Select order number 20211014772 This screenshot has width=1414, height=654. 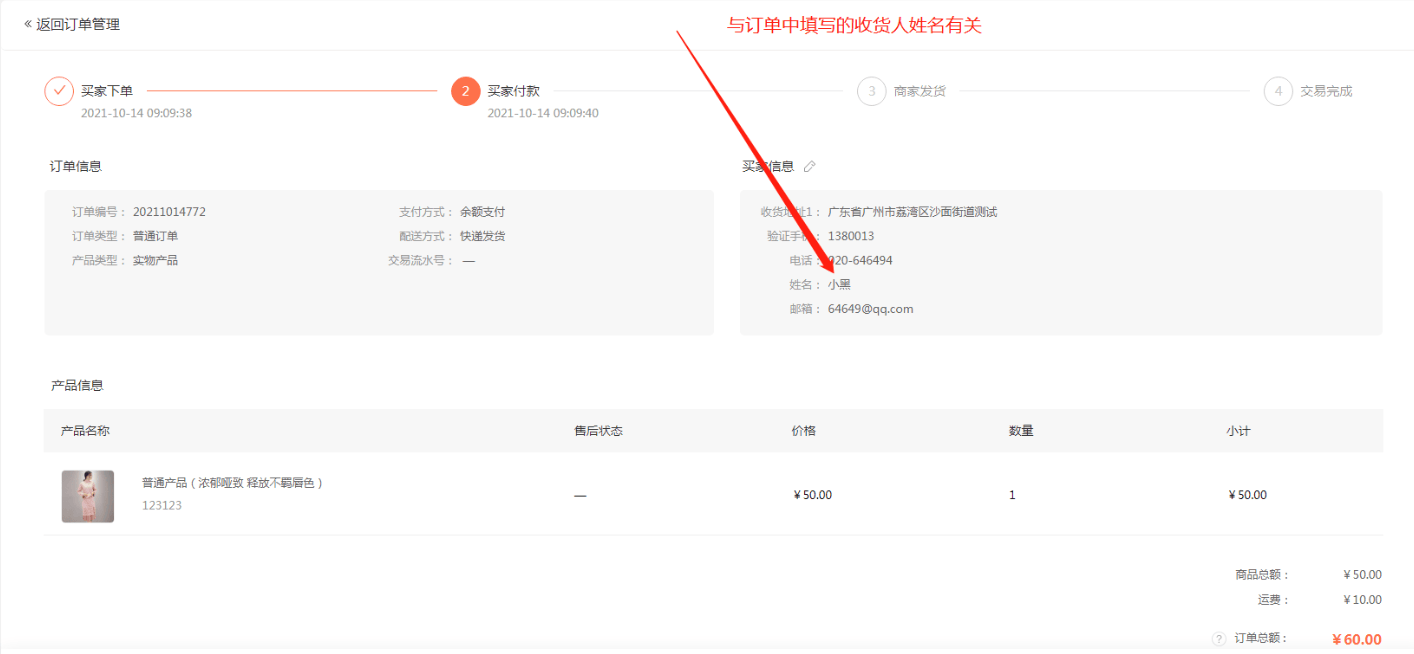[169, 212]
